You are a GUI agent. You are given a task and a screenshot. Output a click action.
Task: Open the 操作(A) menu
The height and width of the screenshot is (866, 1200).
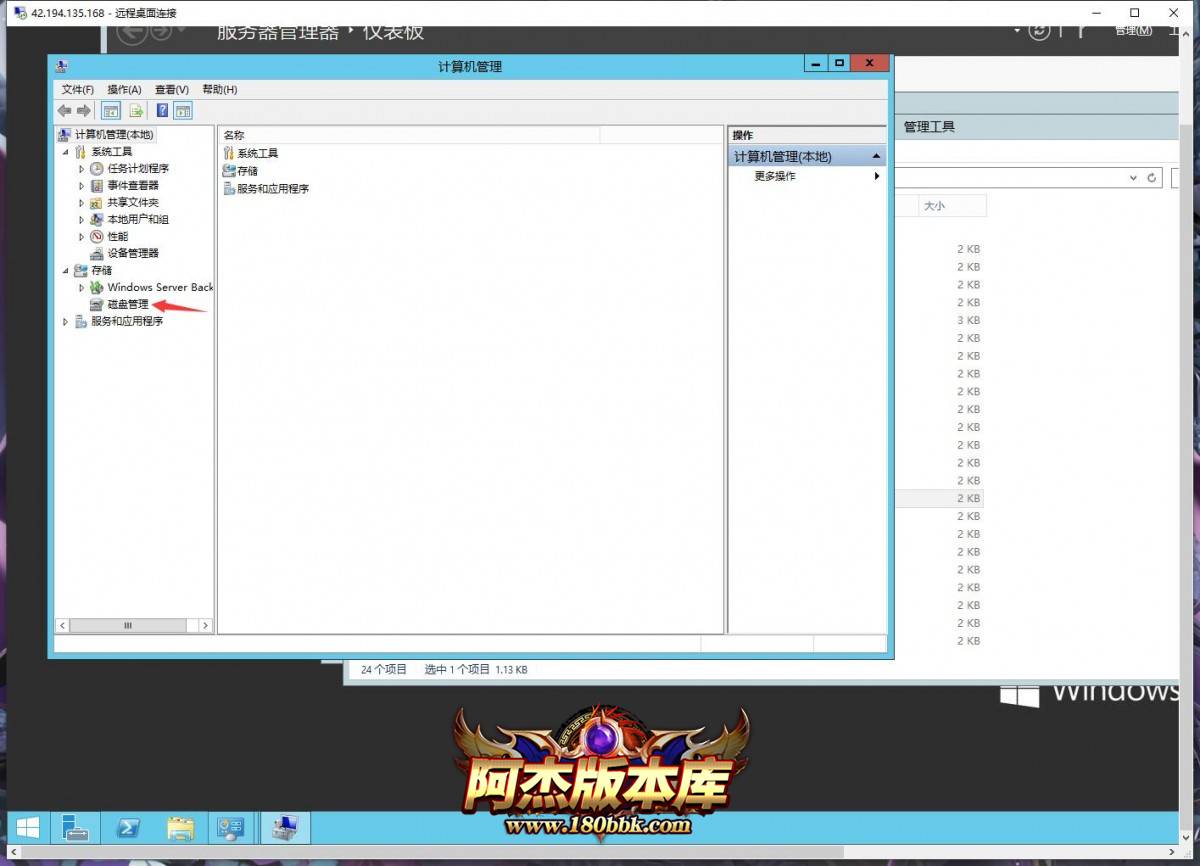point(125,89)
